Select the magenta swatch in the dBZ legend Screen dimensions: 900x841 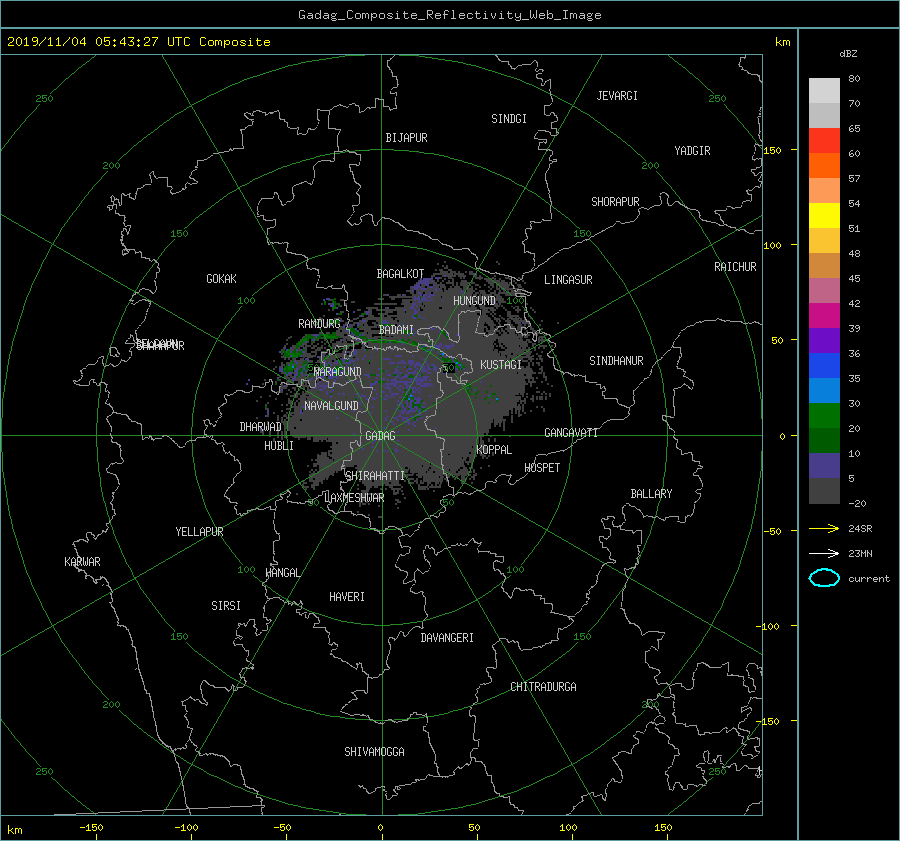point(824,316)
